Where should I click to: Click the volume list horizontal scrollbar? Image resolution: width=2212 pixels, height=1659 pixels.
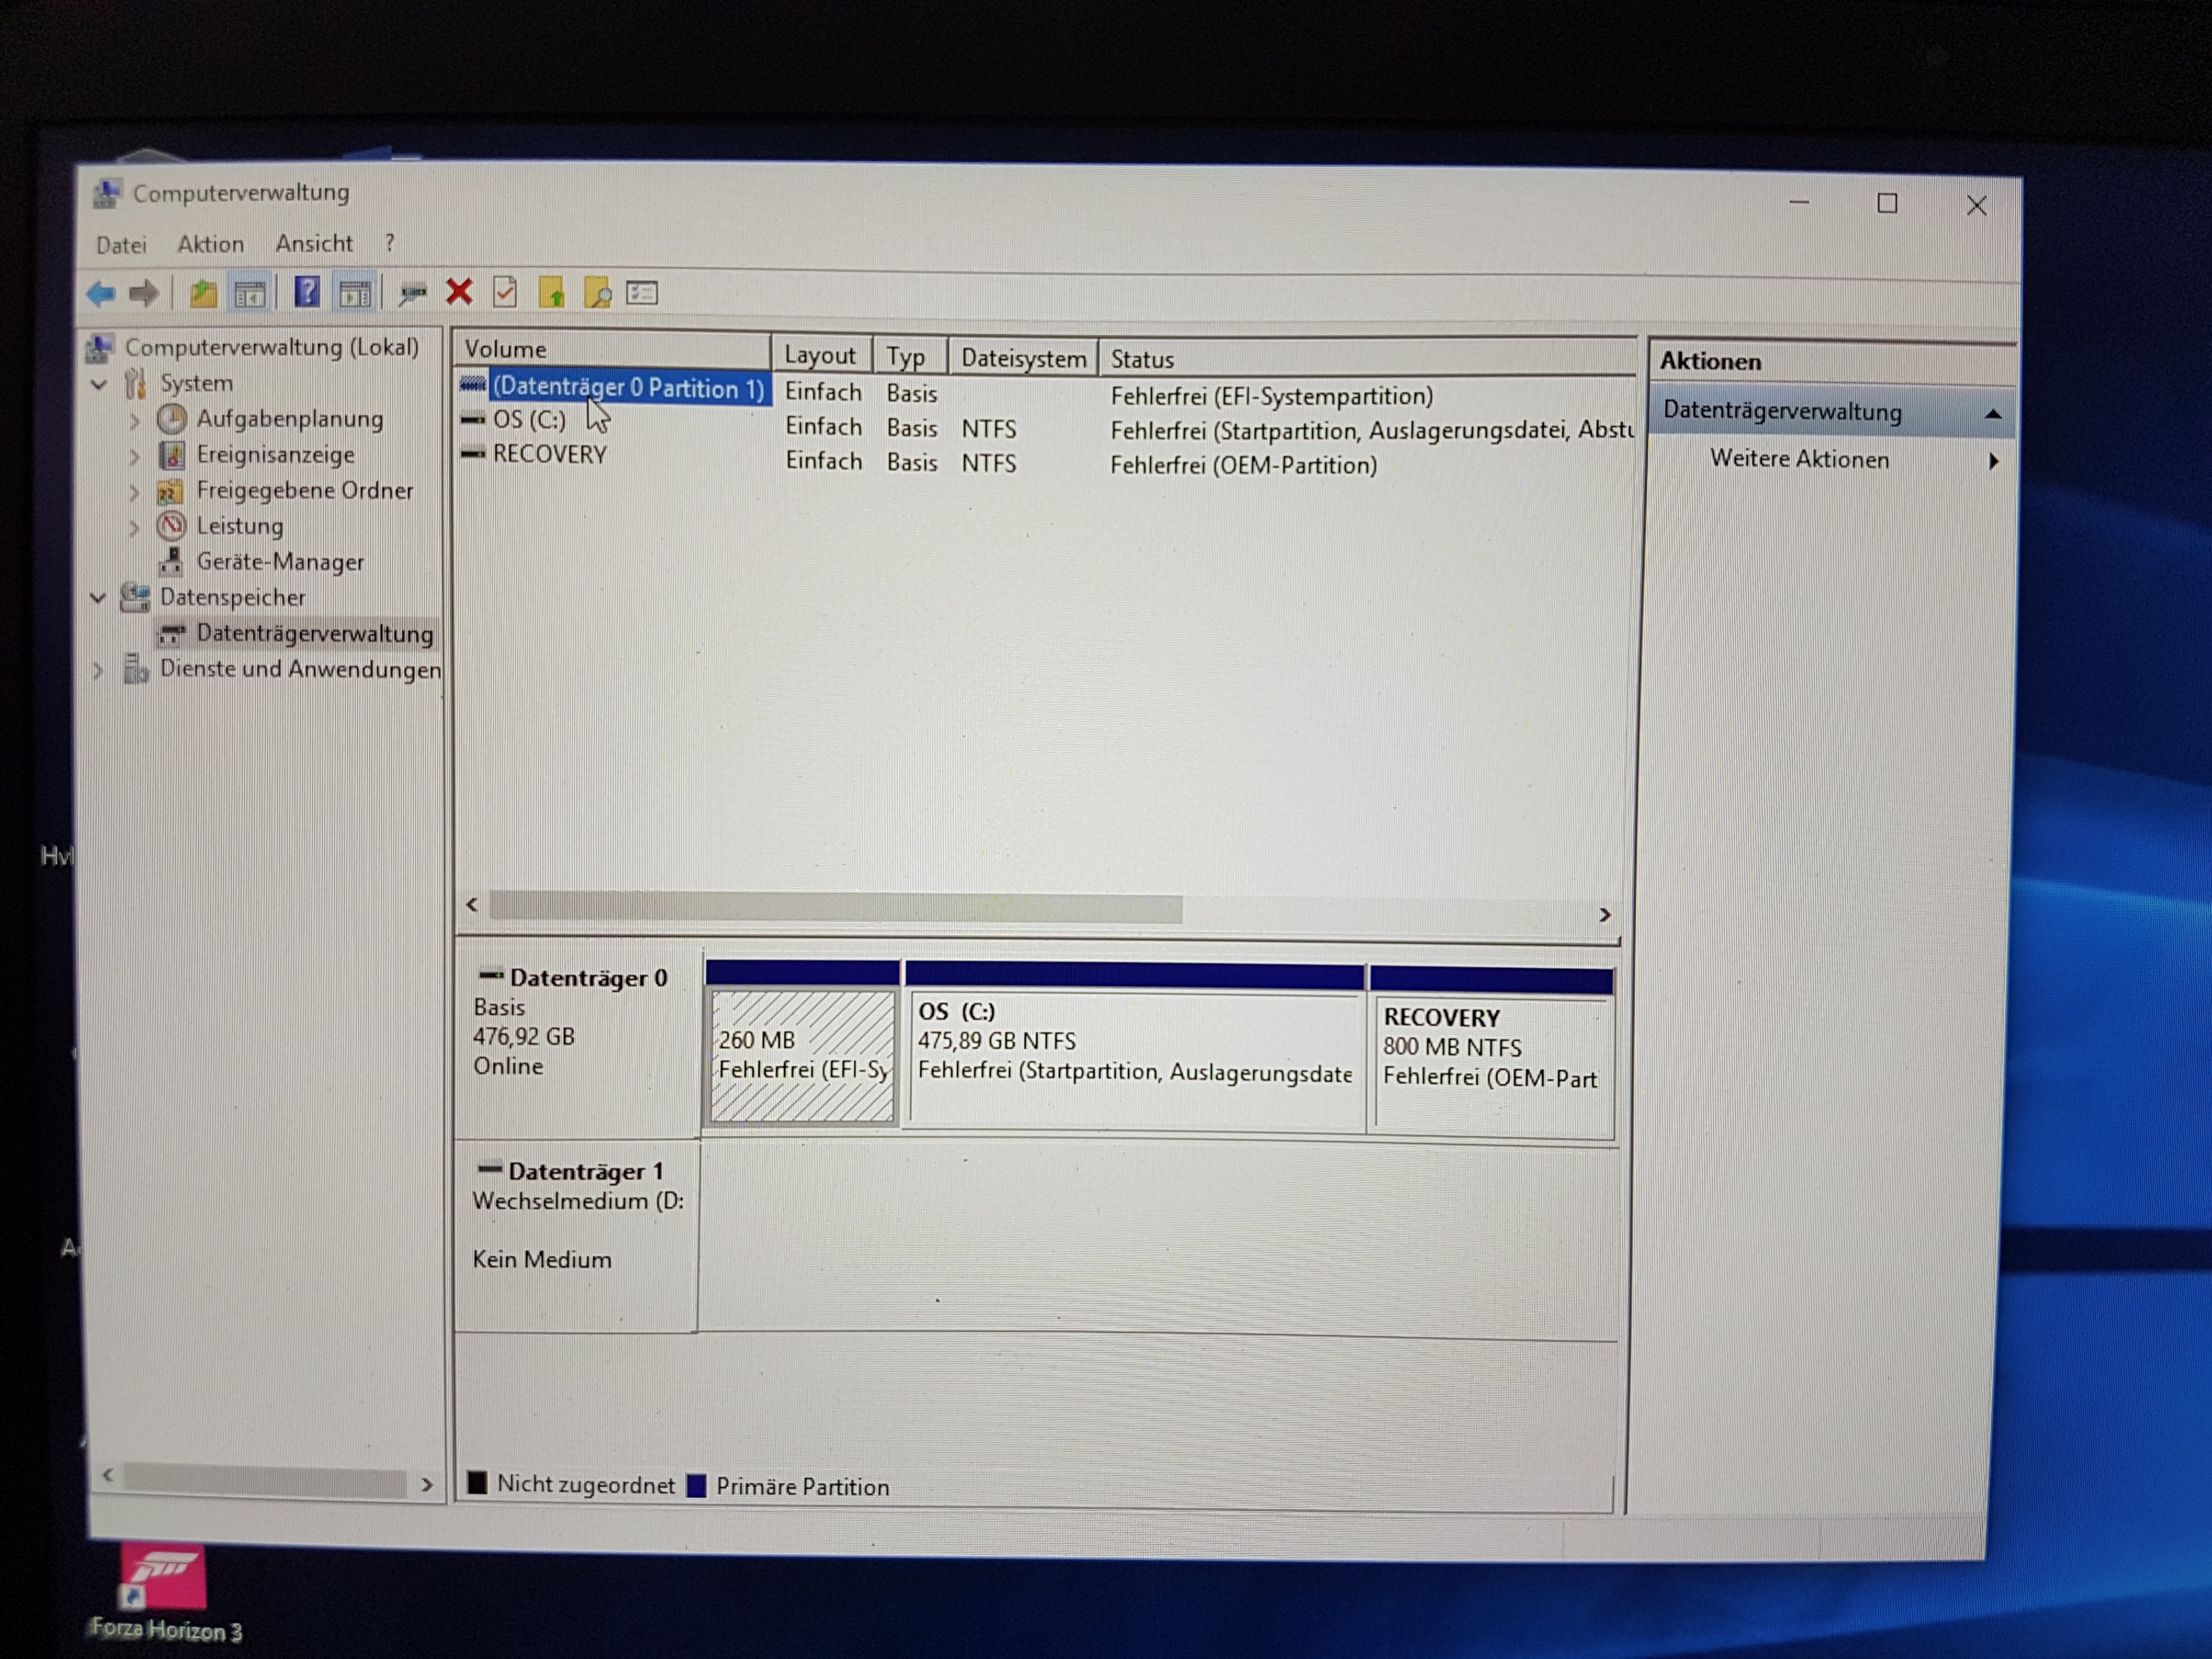coord(836,908)
